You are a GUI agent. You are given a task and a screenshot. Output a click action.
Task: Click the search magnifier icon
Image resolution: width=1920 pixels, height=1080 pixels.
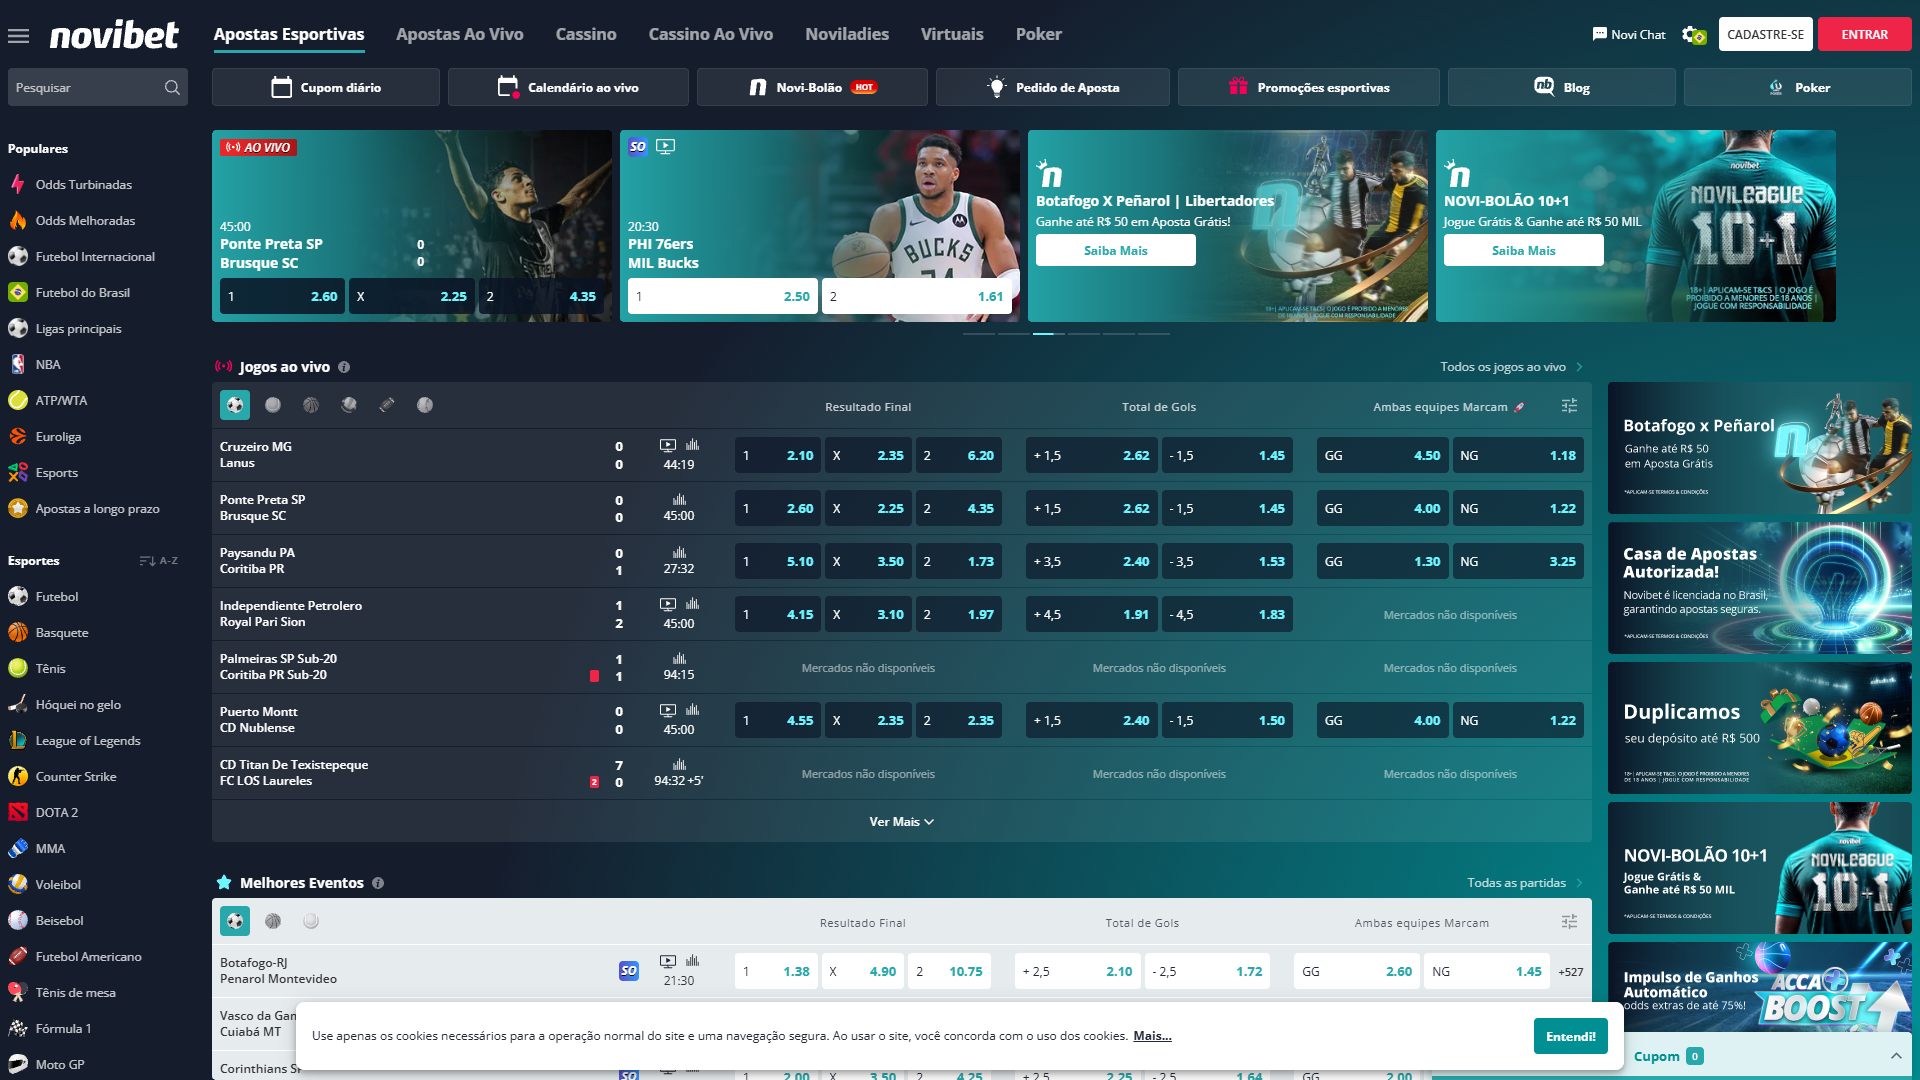(172, 88)
